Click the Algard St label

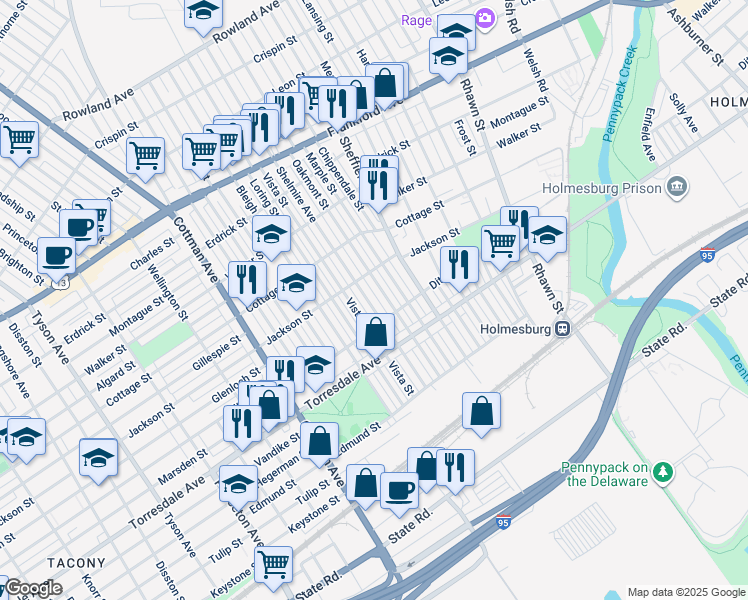(x=115, y=376)
